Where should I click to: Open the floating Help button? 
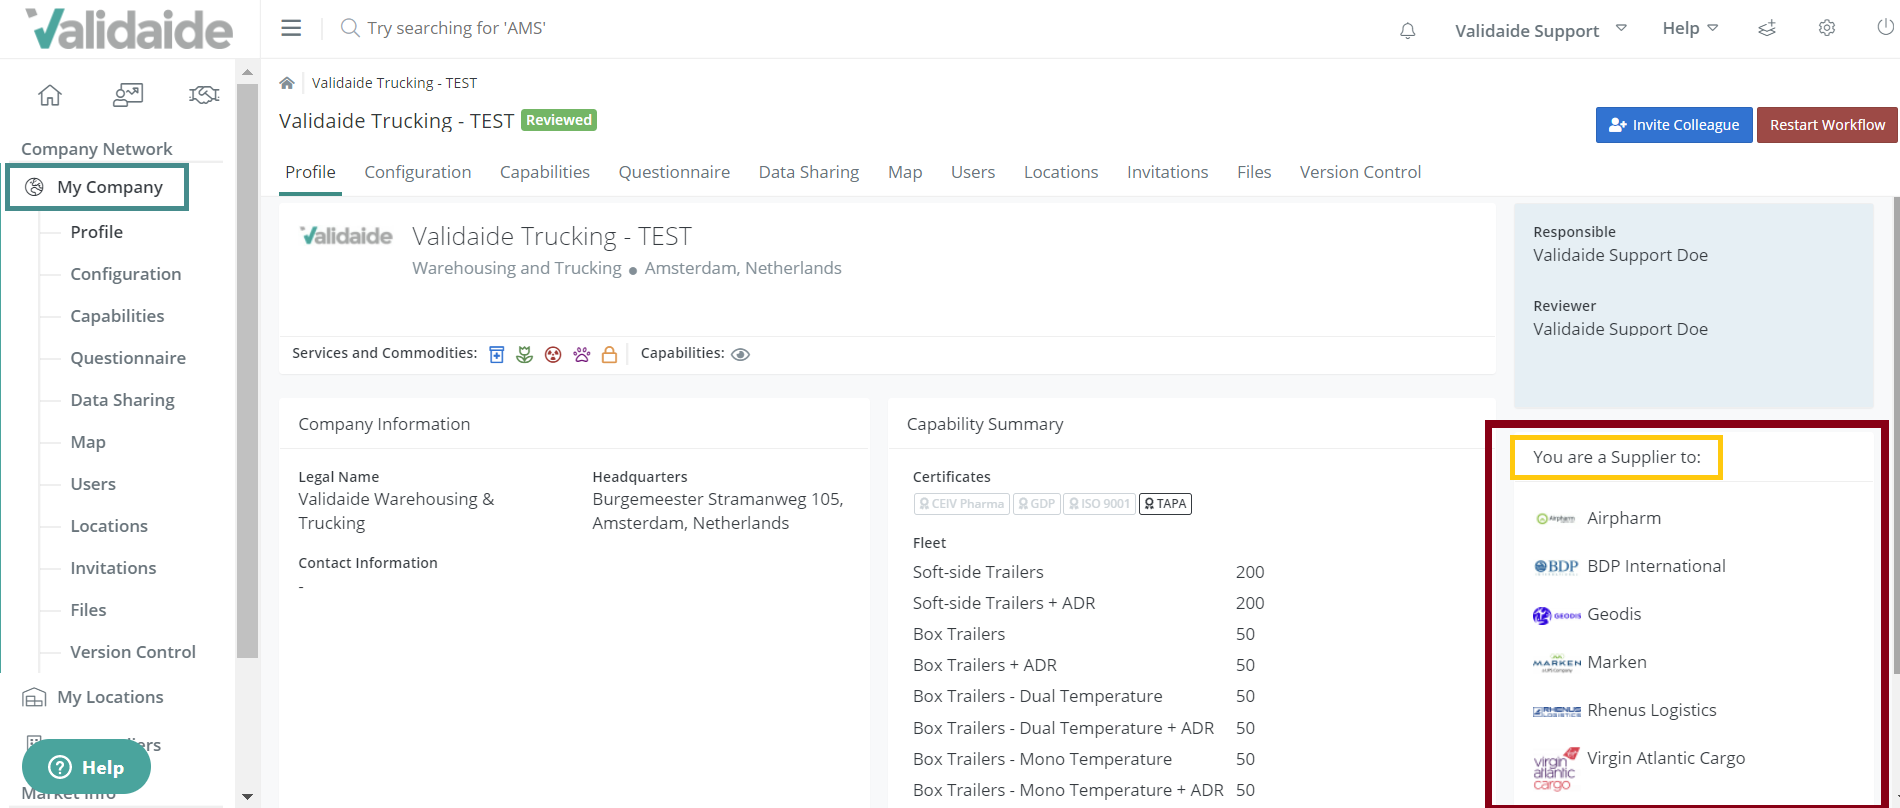[86, 767]
